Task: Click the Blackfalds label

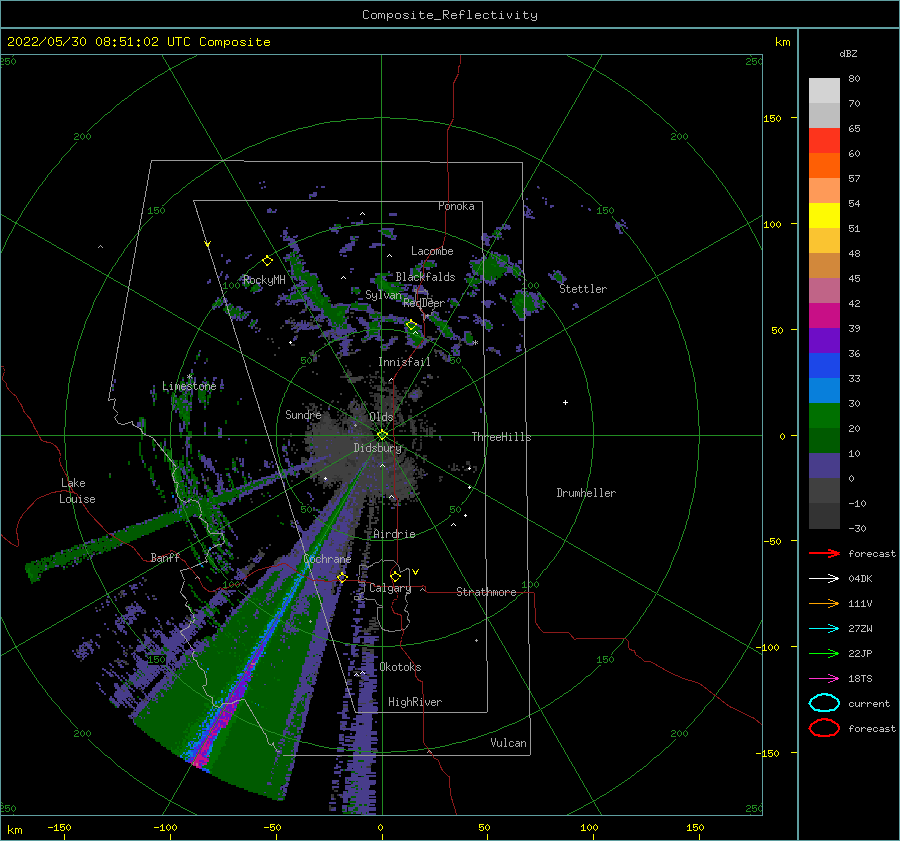Action: [425, 277]
